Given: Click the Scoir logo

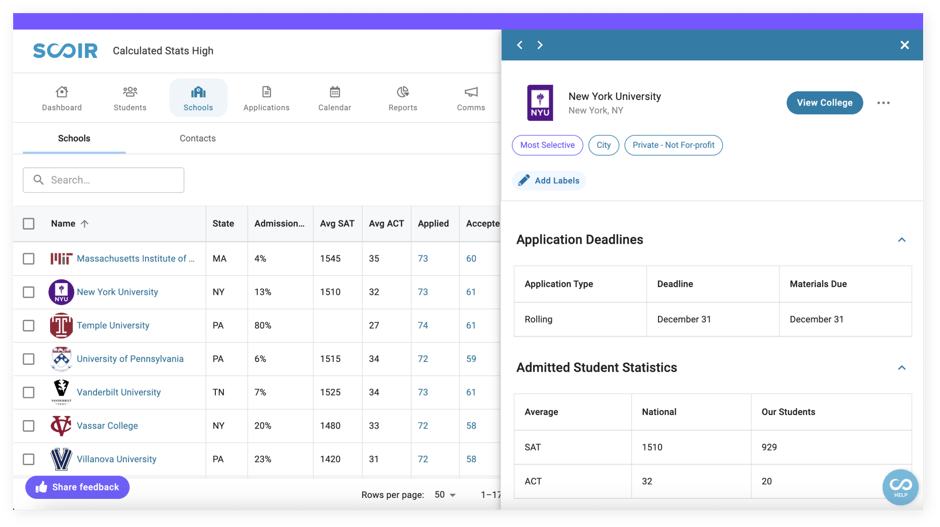Looking at the screenshot, I should [x=65, y=51].
